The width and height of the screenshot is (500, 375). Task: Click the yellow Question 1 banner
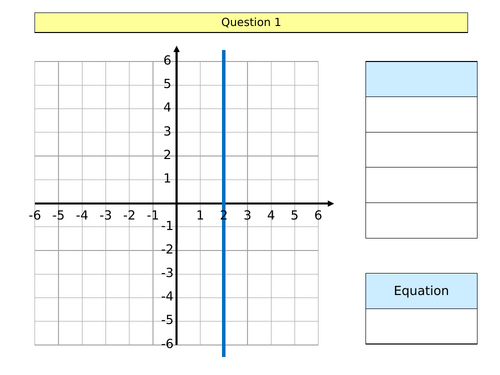pos(251,23)
